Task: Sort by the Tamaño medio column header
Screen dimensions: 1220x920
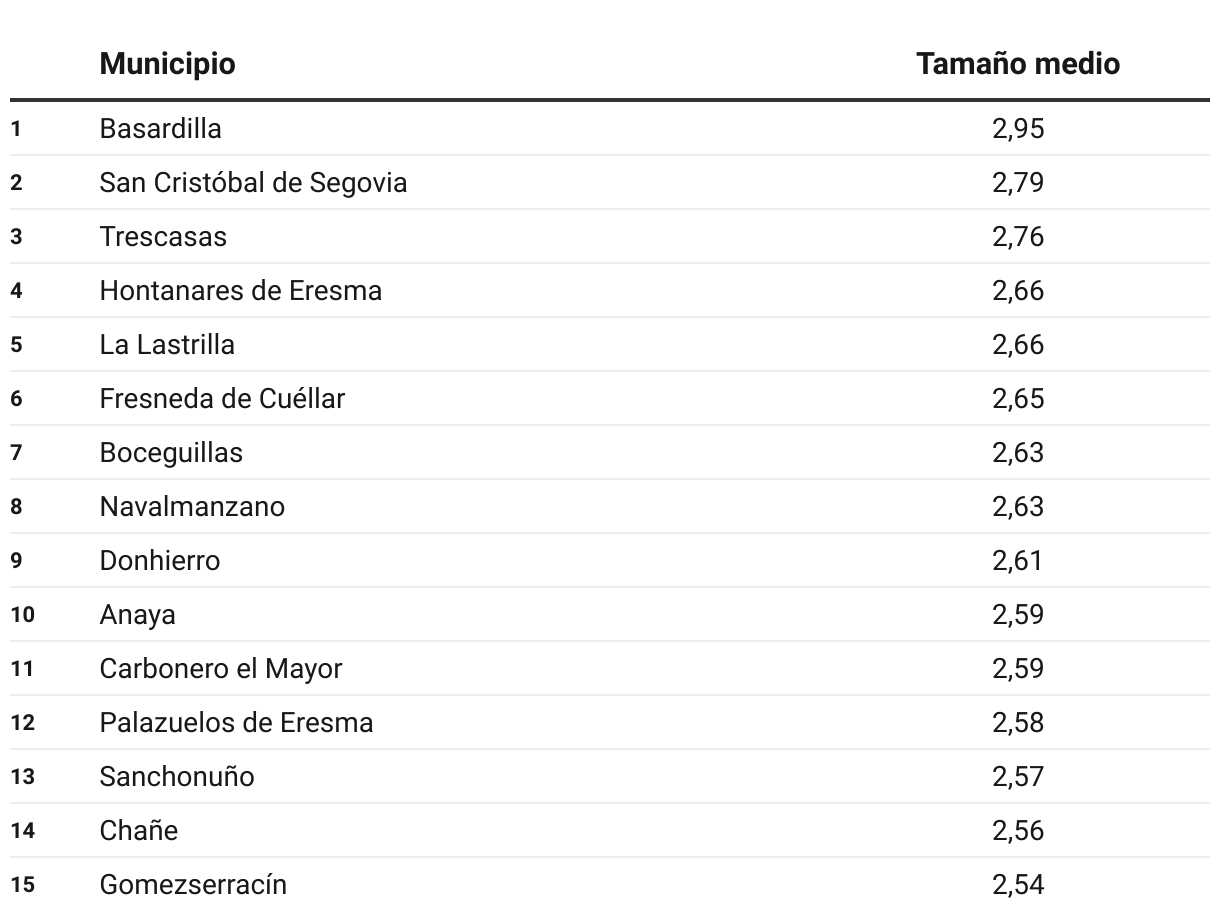Action: click(1018, 64)
